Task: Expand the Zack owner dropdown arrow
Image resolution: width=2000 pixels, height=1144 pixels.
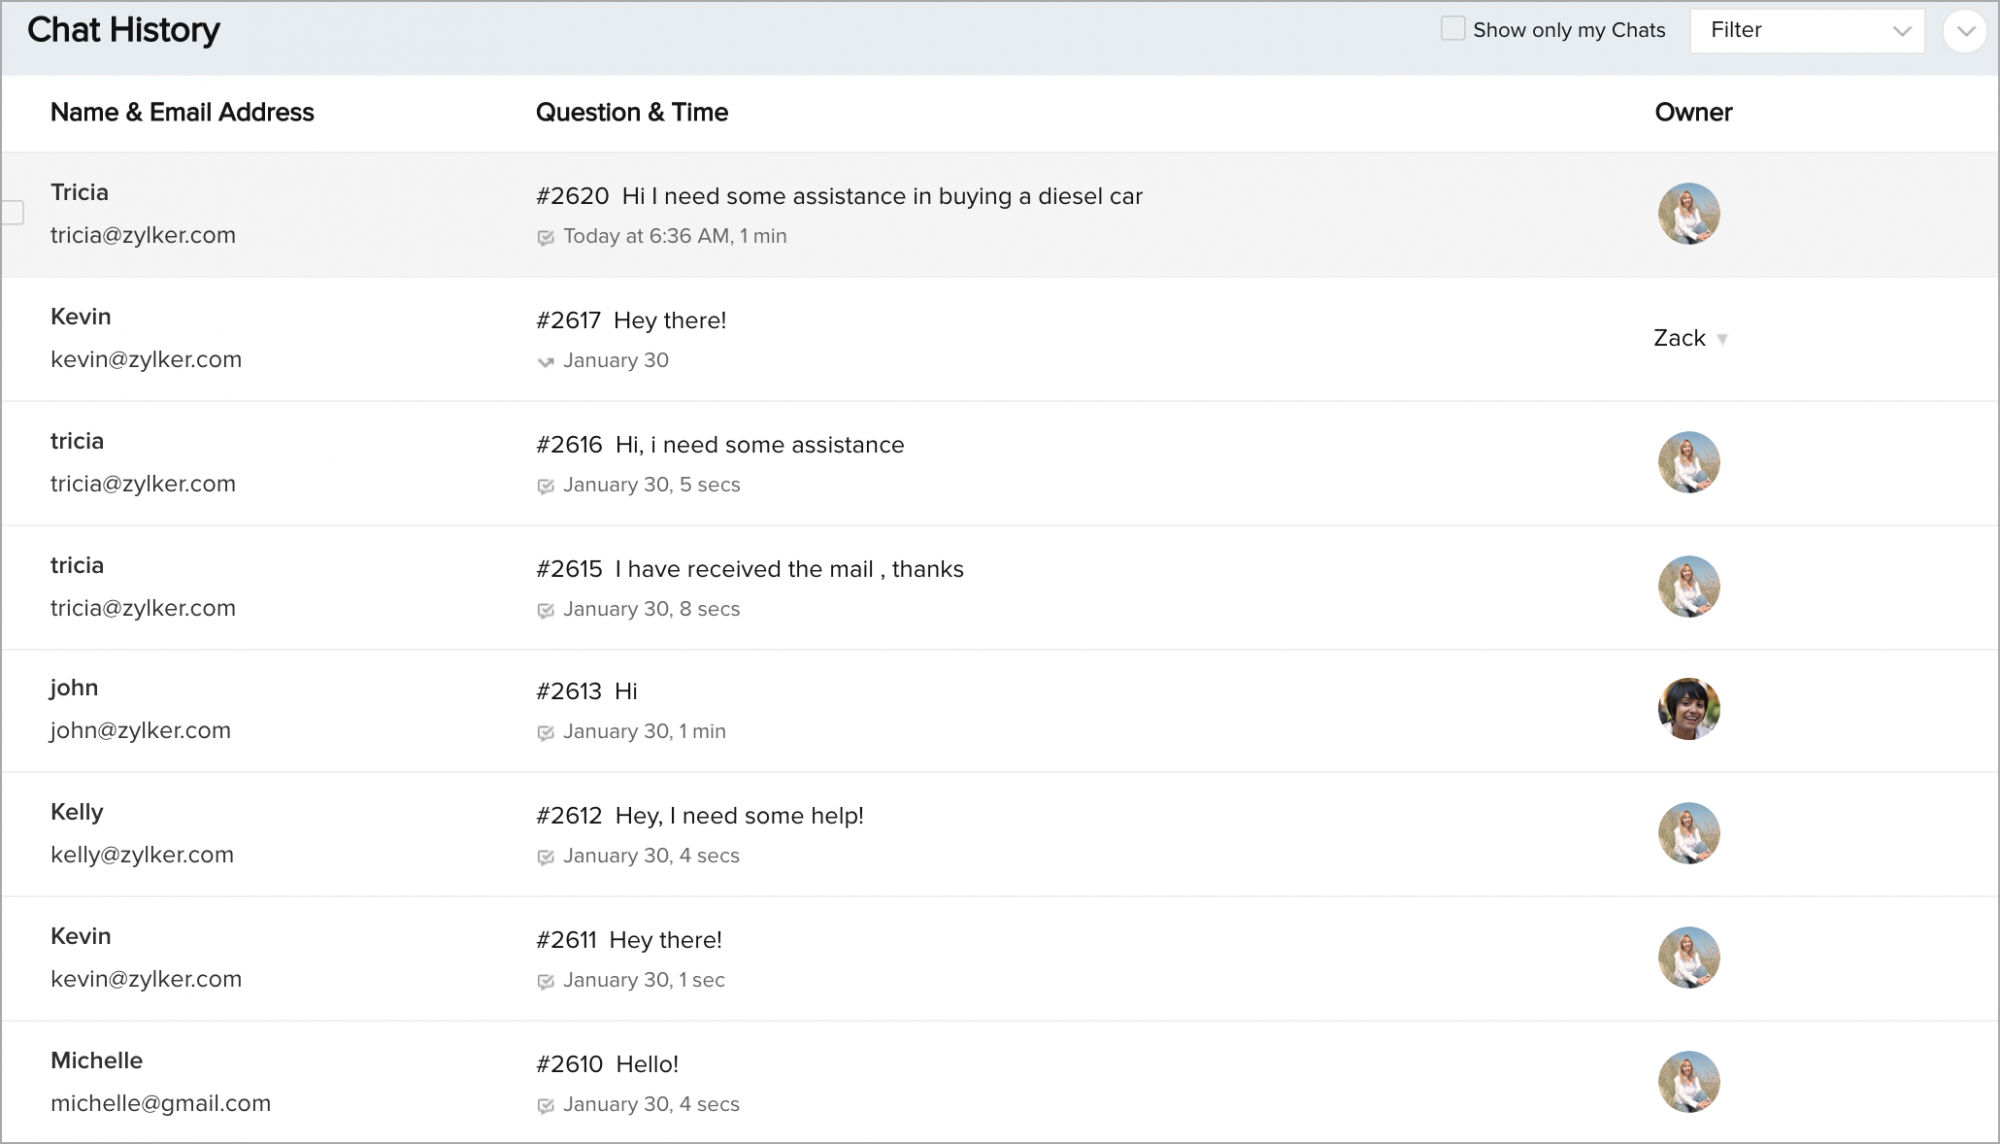Action: tap(1722, 339)
